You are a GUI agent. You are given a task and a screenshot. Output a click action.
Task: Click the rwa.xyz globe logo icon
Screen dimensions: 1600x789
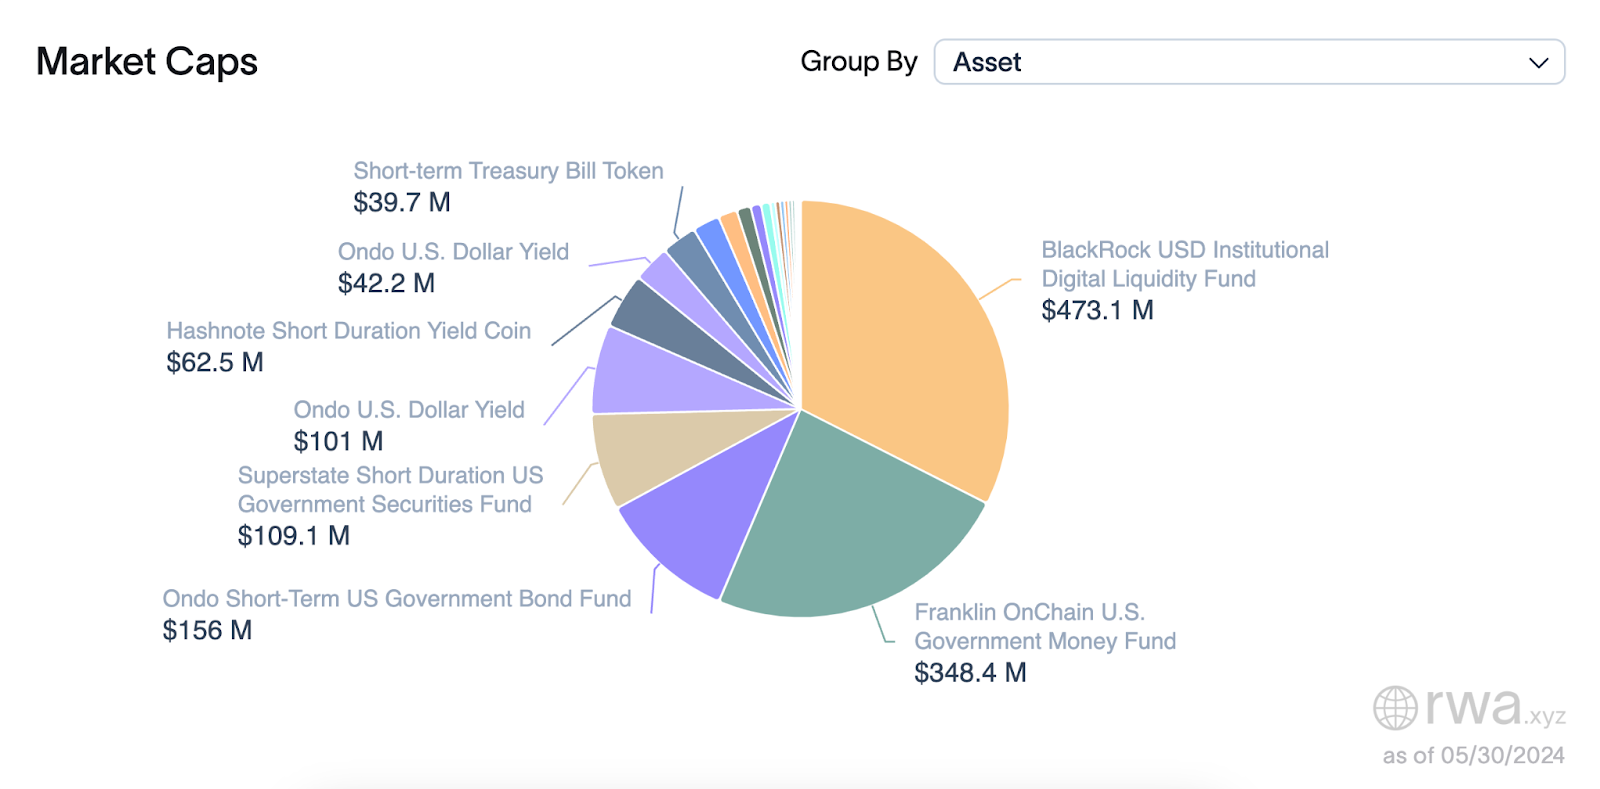click(x=1394, y=708)
